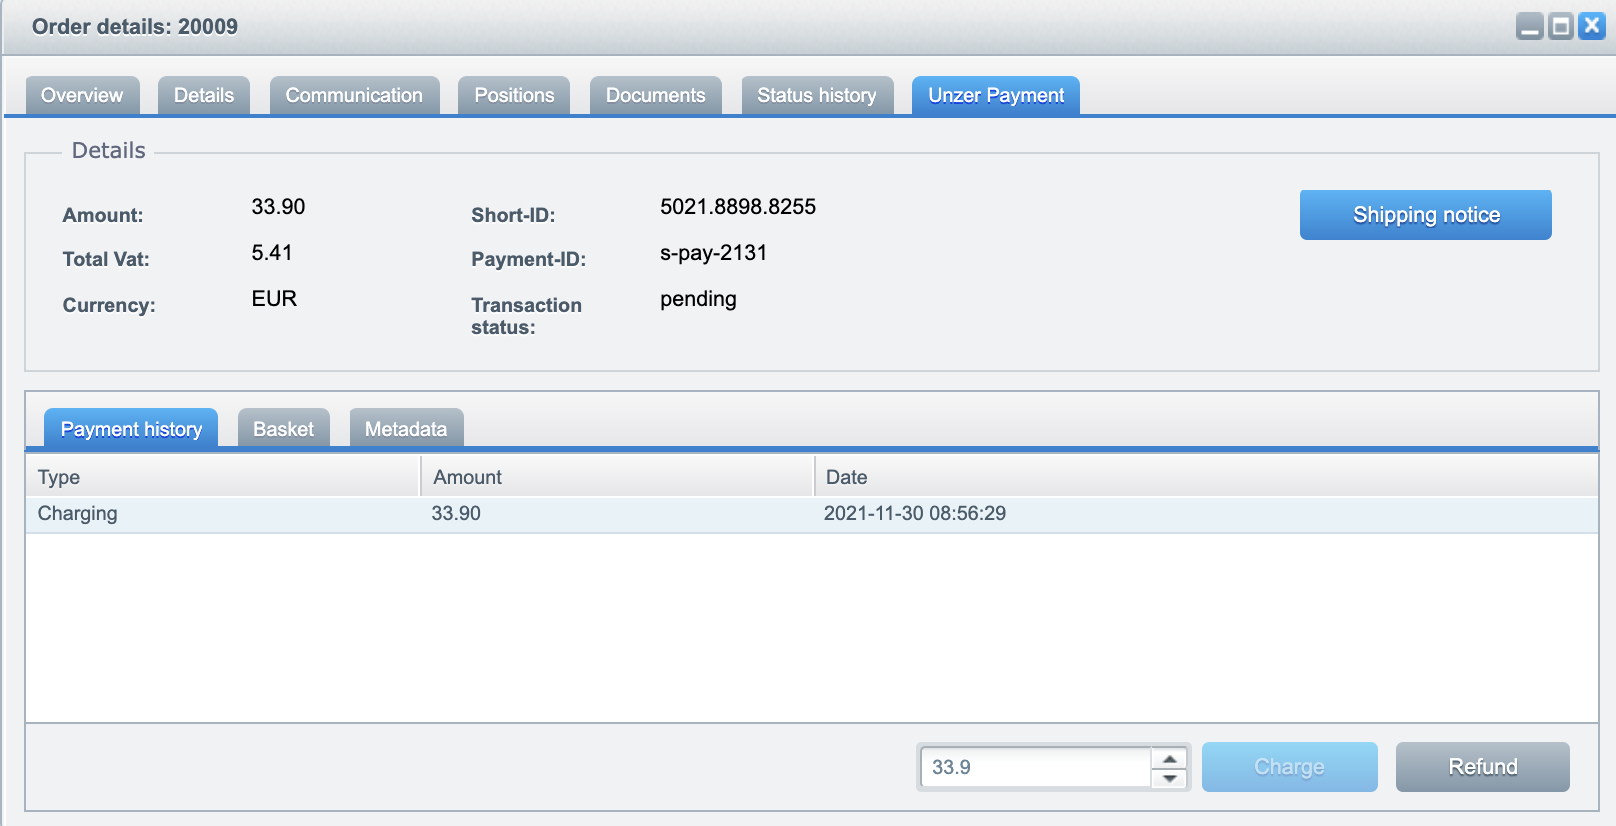Click the pending transaction status text
Viewport: 1616px width, 826px height.
point(698,299)
